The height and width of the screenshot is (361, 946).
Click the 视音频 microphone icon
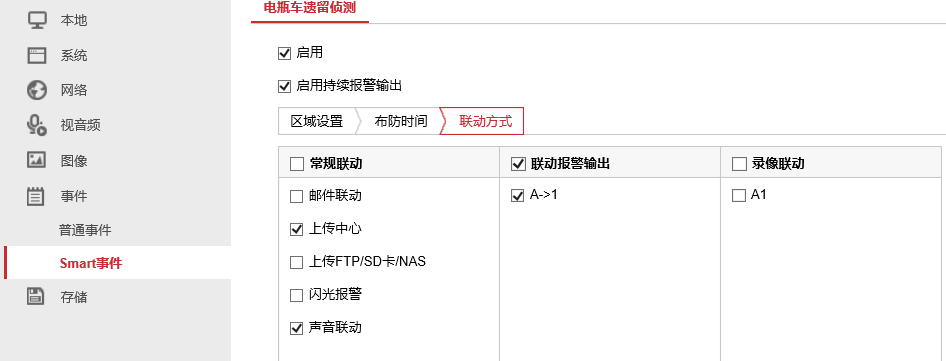[37, 126]
